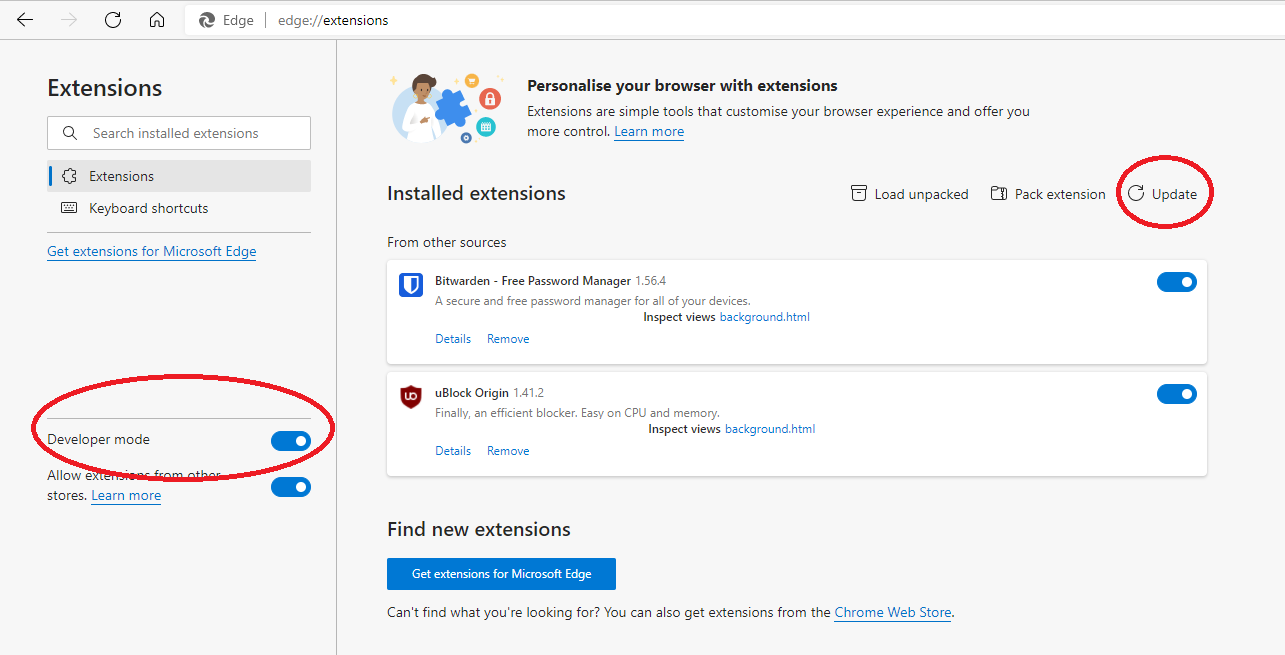The height and width of the screenshot is (655, 1285).
Task: Click the Update refresh icon
Action: coord(1136,194)
